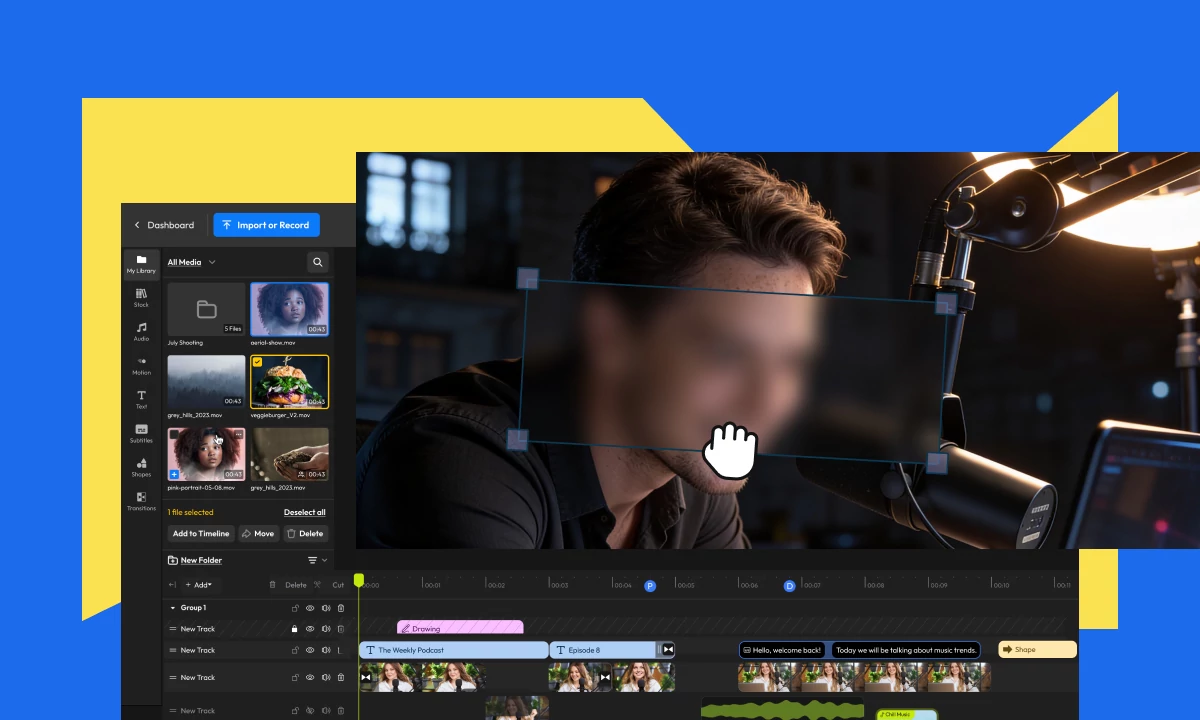Select the Motion panel in sidebar
Viewport: 1200px width, 720px height.
(141, 366)
